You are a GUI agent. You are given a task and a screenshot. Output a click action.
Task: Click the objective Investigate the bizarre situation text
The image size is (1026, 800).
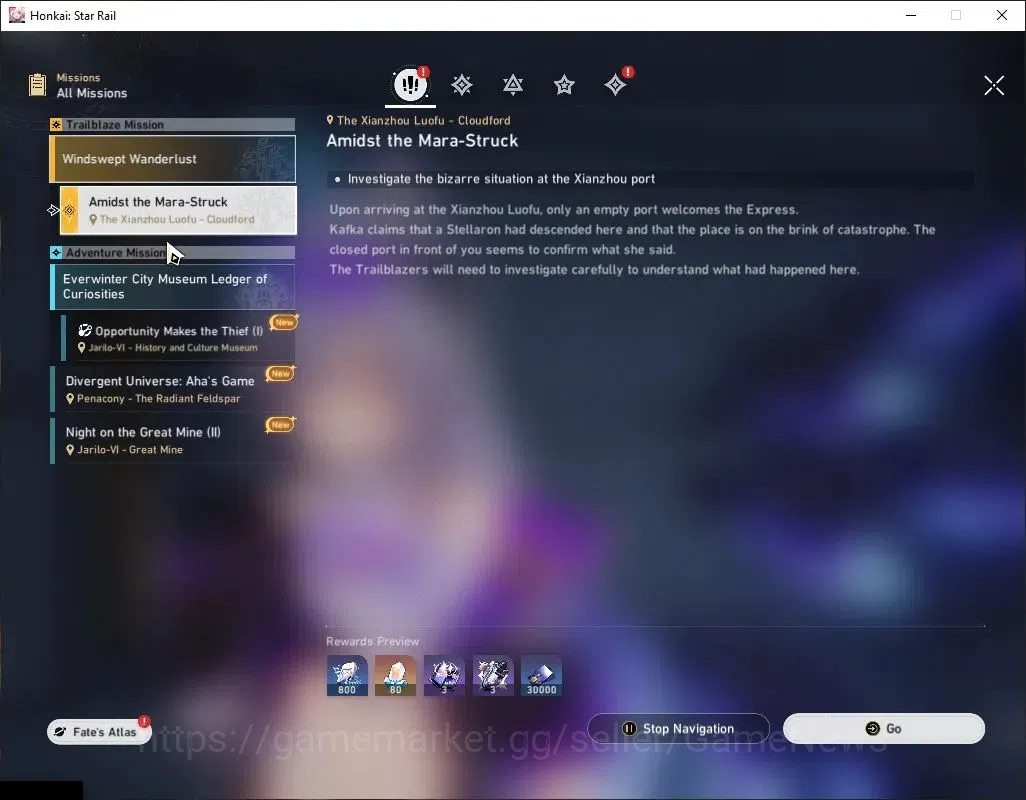[501, 179]
